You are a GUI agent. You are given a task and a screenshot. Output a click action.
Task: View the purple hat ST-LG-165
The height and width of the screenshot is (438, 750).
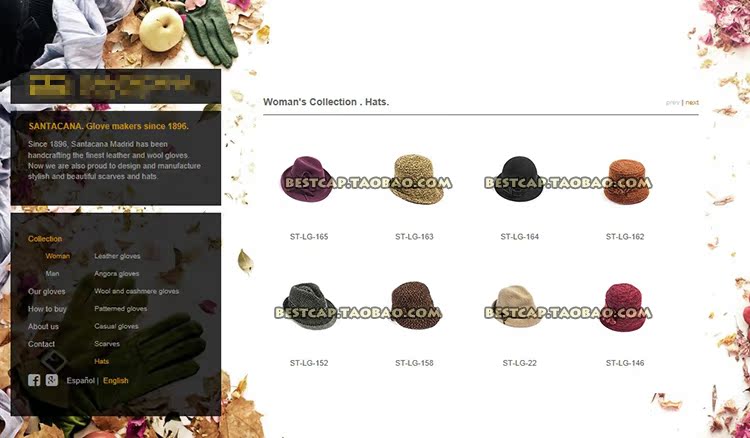click(x=307, y=179)
